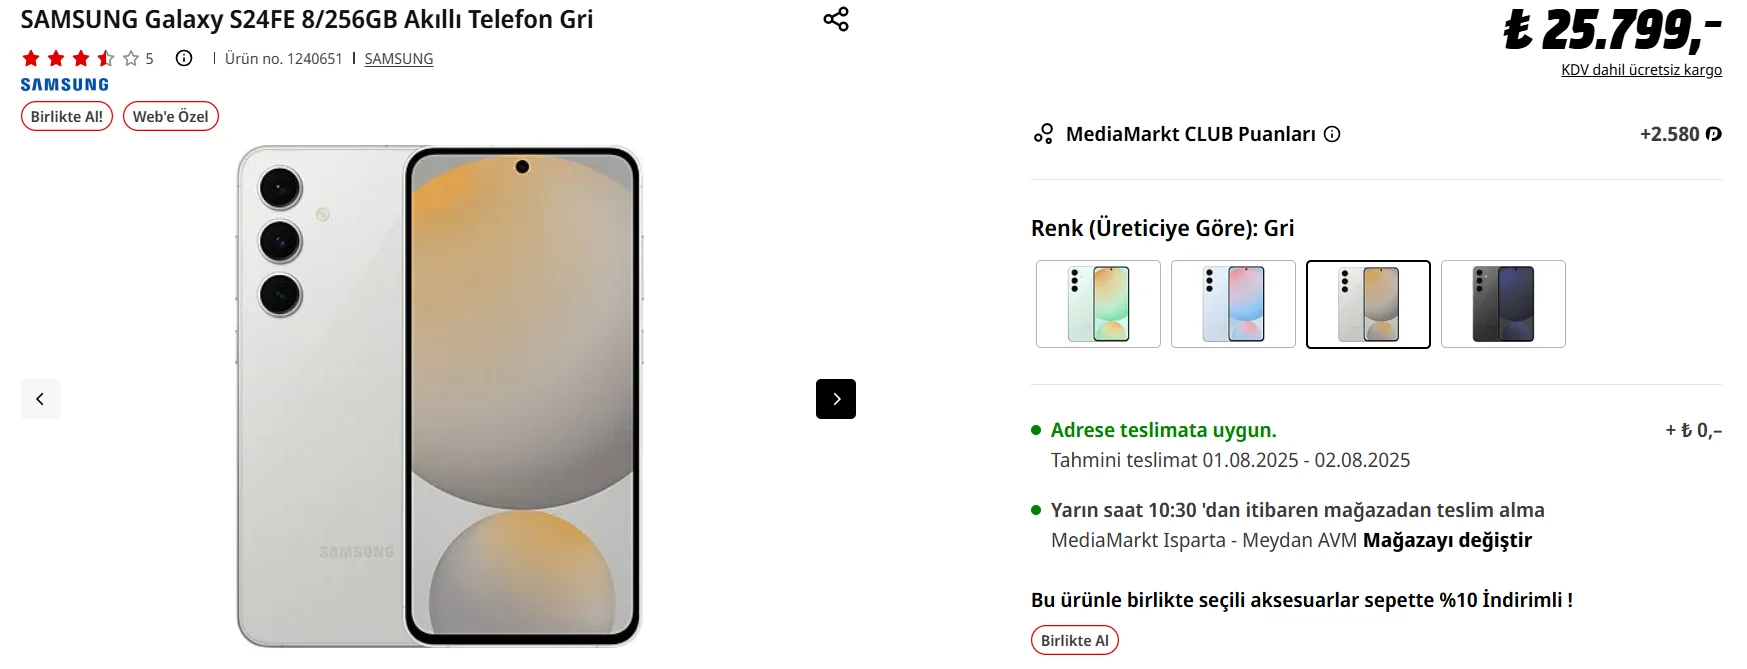The width and height of the screenshot is (1747, 669).
Task: Select the blue color variant
Action: point(1233,304)
